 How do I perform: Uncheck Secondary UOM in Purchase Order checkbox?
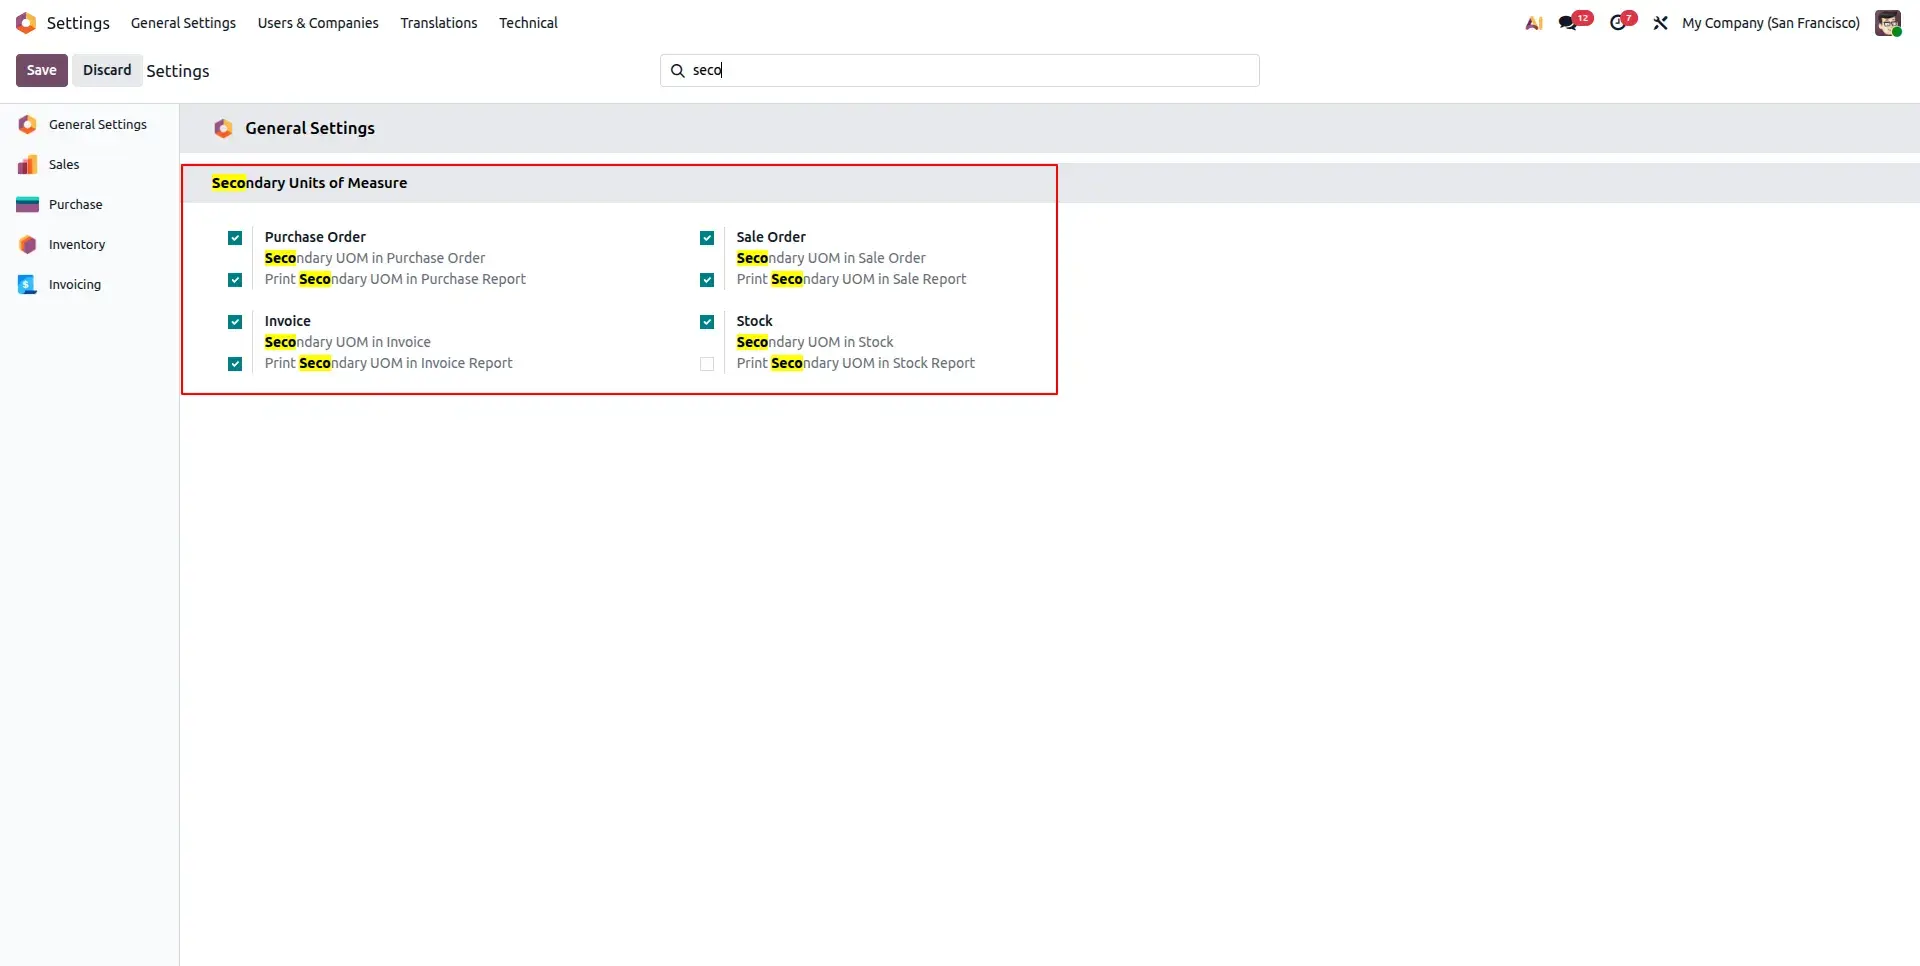(235, 238)
